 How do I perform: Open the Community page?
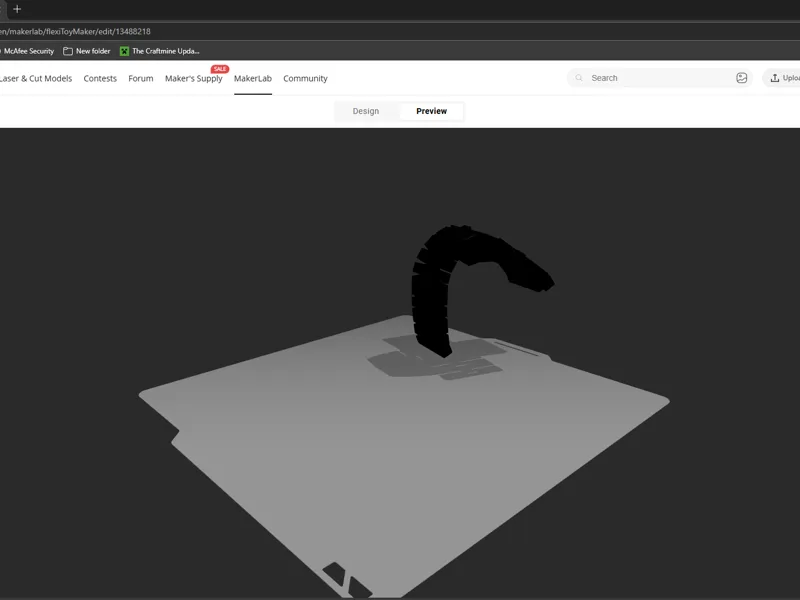tap(306, 79)
